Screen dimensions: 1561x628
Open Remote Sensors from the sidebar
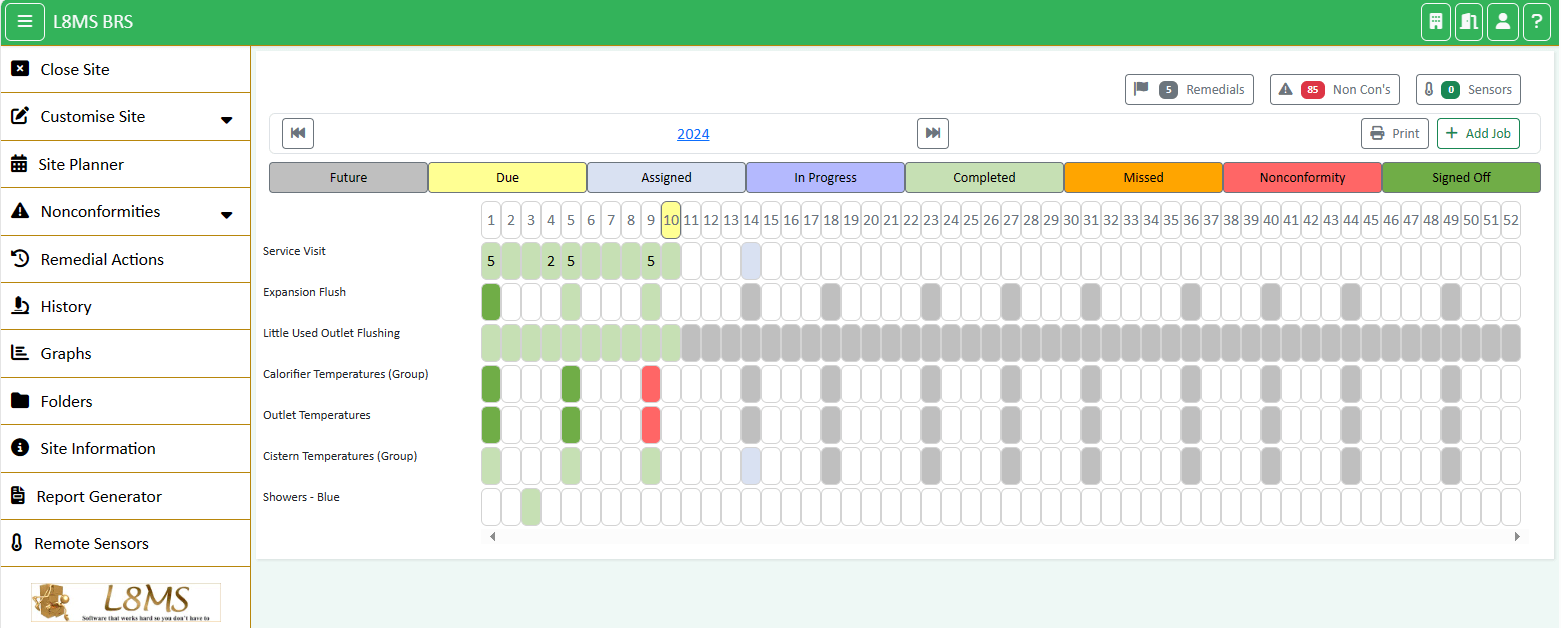click(91, 543)
